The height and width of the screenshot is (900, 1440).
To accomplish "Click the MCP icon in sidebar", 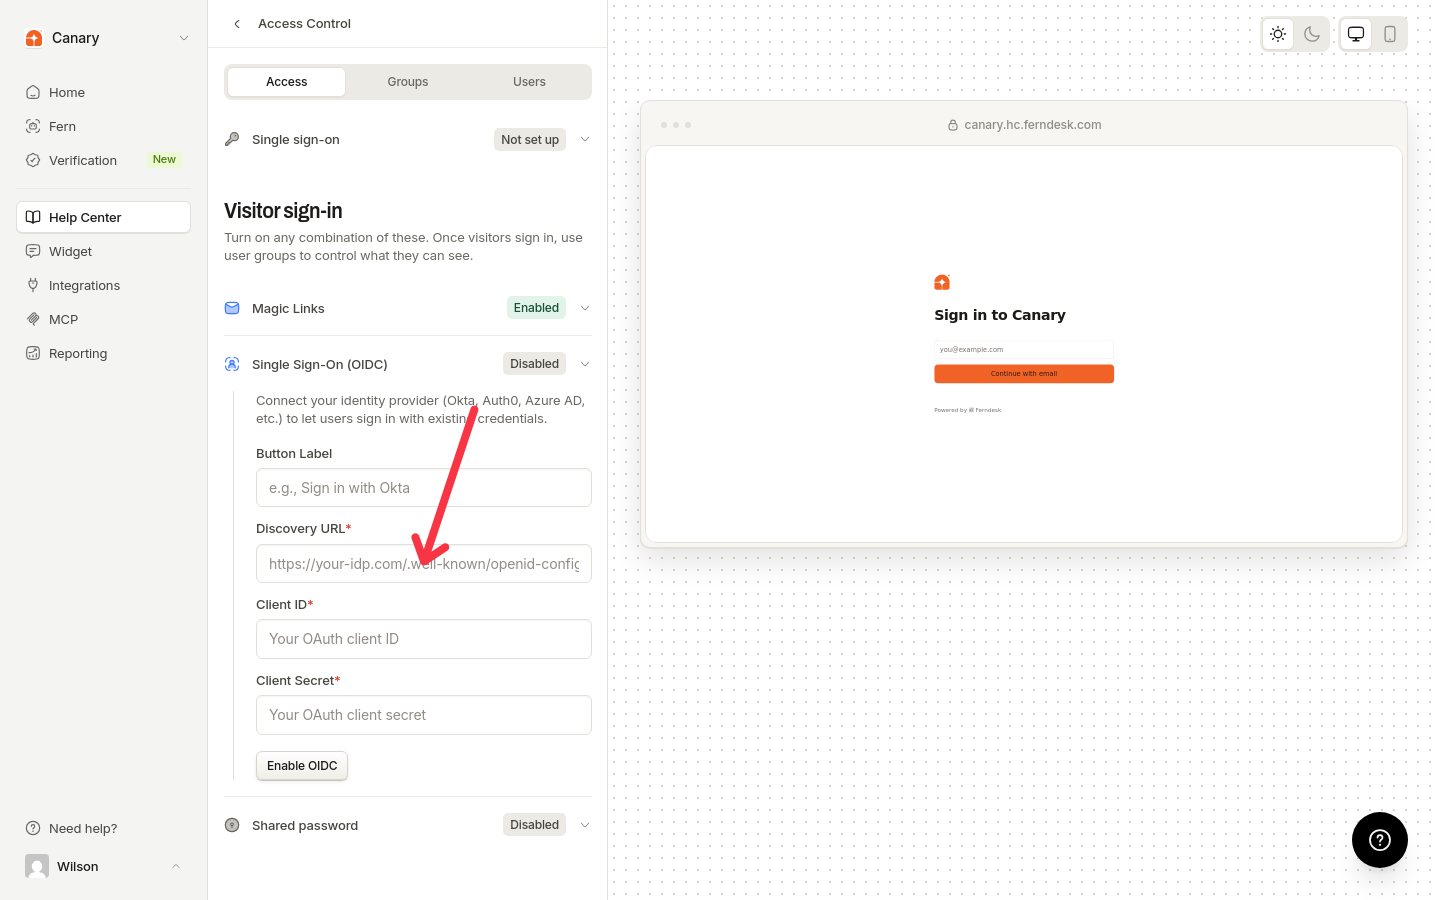I will point(33,319).
